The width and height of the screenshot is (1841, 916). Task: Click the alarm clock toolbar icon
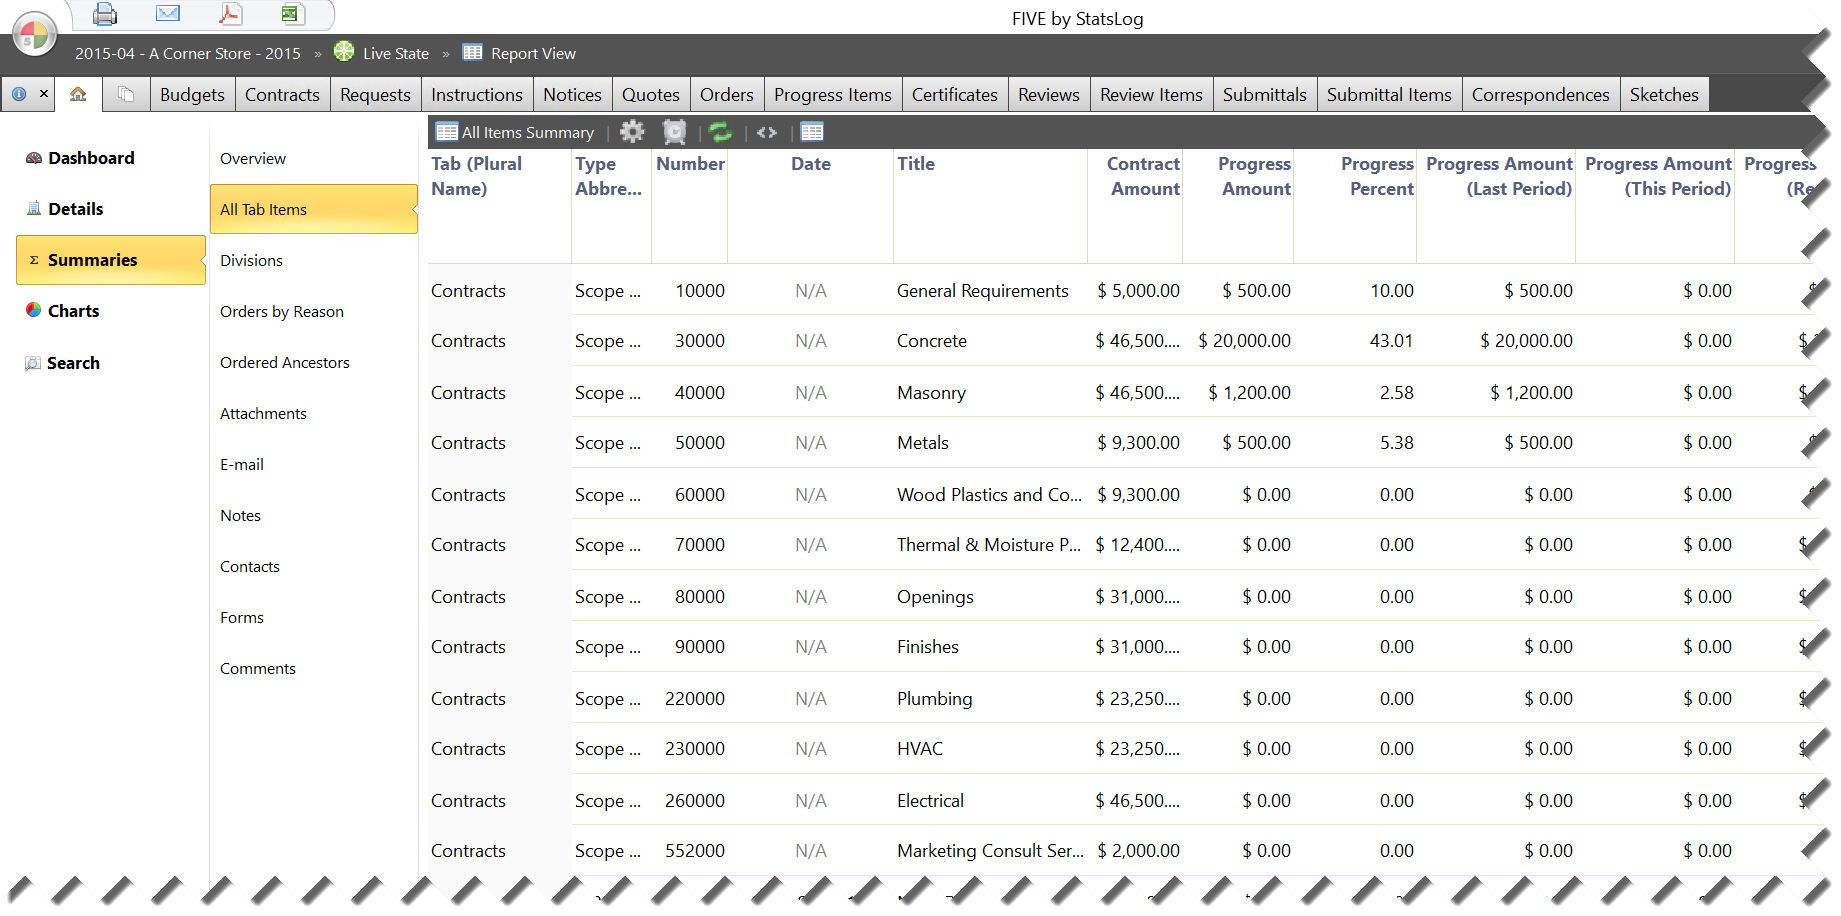coord(675,132)
